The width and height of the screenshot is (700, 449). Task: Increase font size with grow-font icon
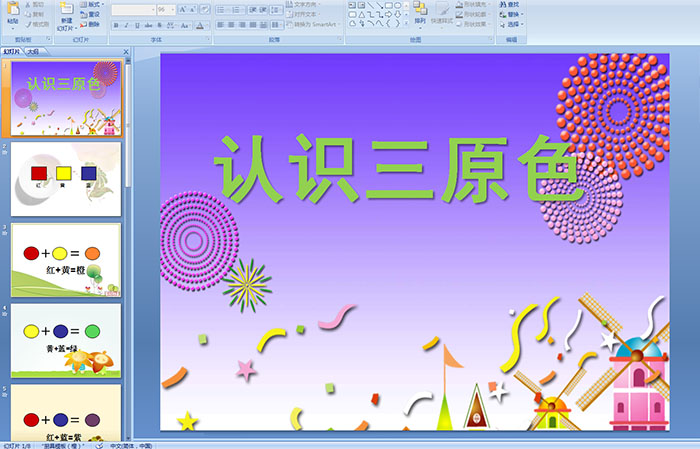click(x=183, y=9)
